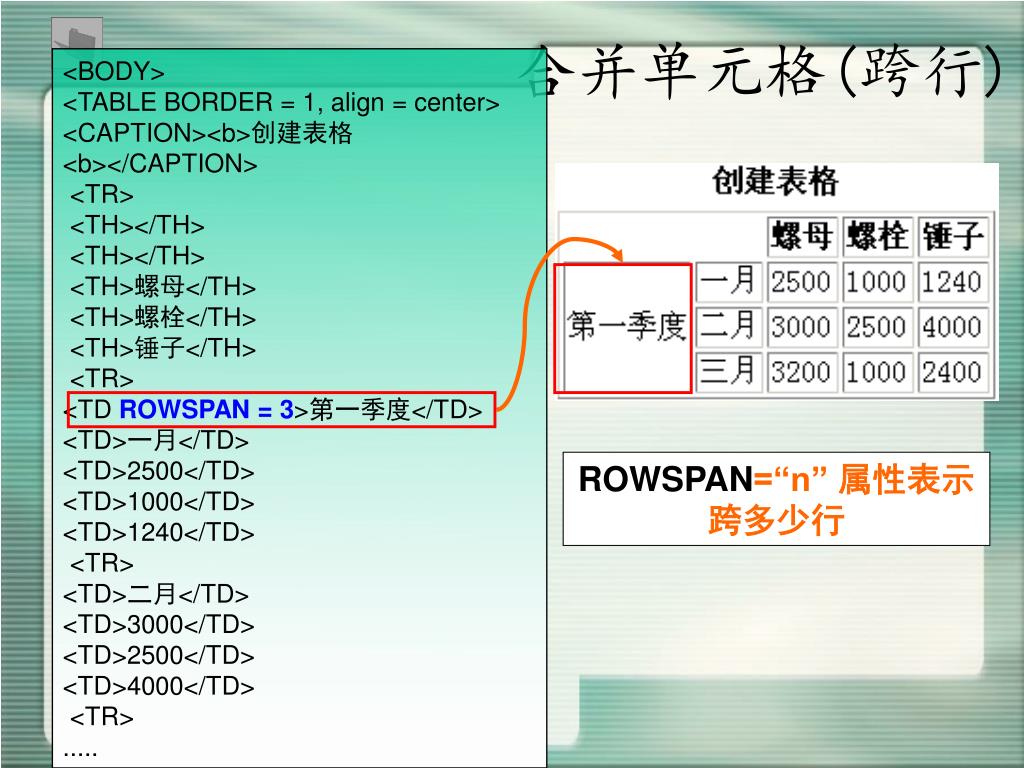Select the <b></CAPTION> code line
The height and width of the screenshot is (768, 1024).
click(160, 164)
